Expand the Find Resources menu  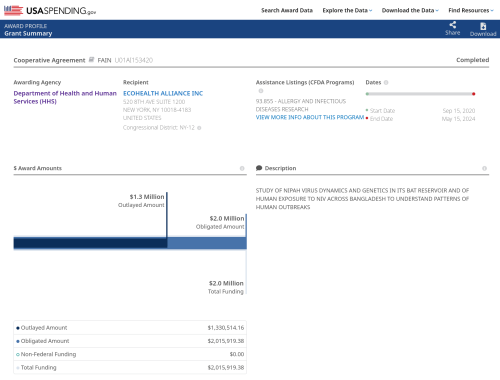click(471, 10)
